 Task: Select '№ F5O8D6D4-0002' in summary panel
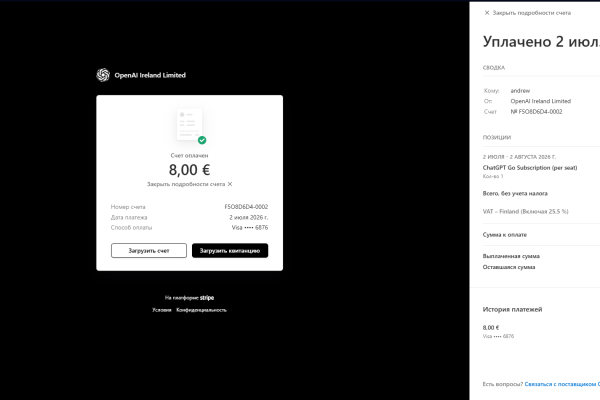[536, 112]
